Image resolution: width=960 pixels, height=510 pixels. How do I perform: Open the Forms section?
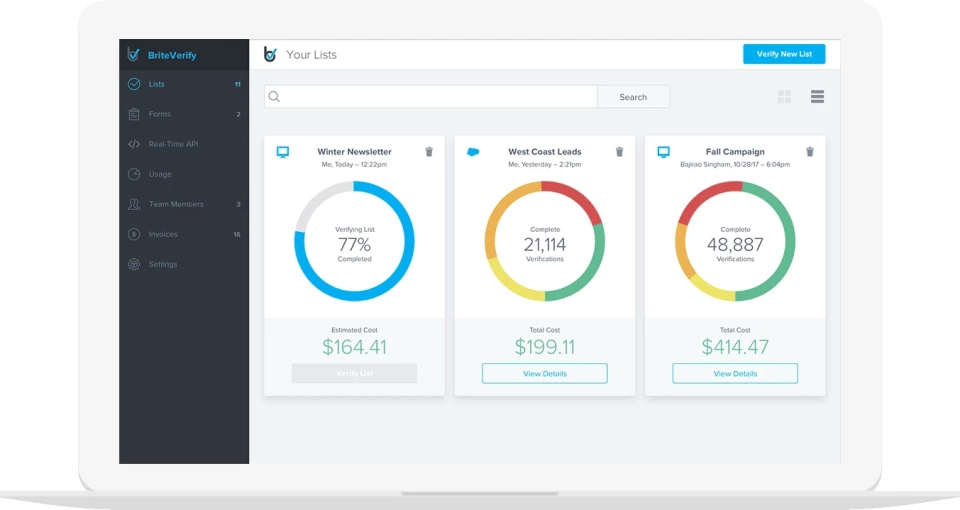pyautogui.click(x=159, y=115)
